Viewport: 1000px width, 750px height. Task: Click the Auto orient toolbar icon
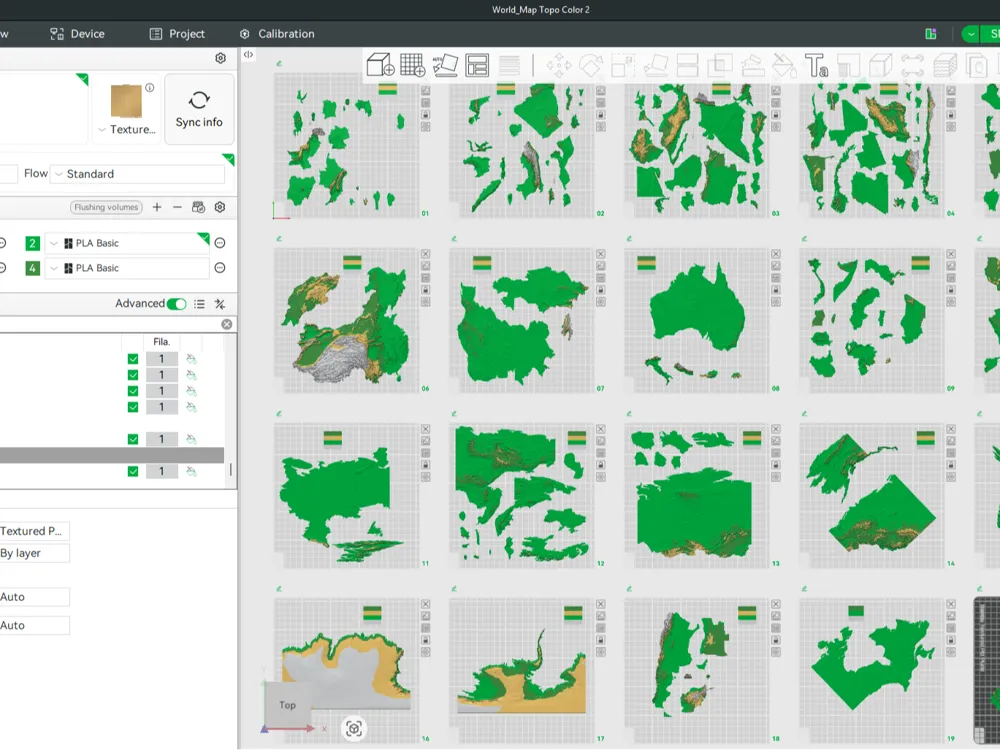[445, 65]
